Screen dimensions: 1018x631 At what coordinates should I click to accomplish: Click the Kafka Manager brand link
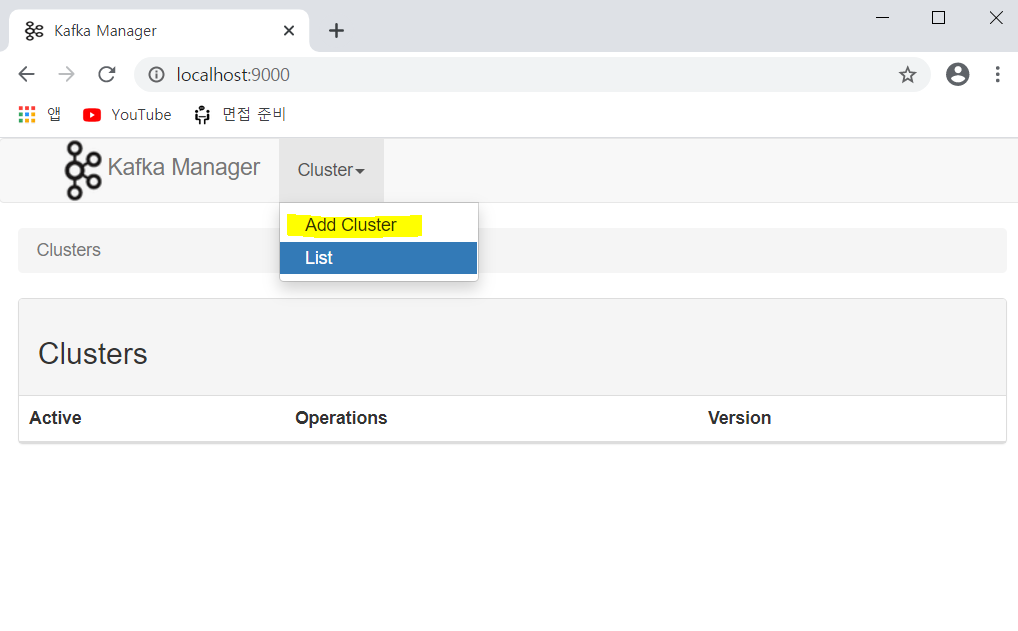coord(183,167)
